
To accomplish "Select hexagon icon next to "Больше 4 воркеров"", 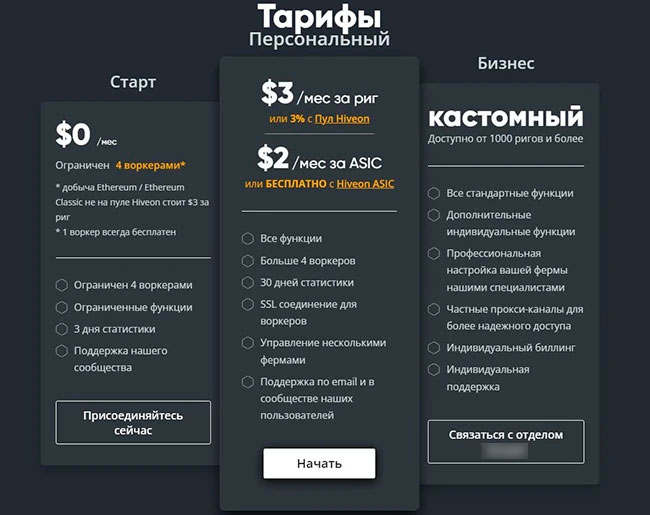I will pyautogui.click(x=247, y=261).
